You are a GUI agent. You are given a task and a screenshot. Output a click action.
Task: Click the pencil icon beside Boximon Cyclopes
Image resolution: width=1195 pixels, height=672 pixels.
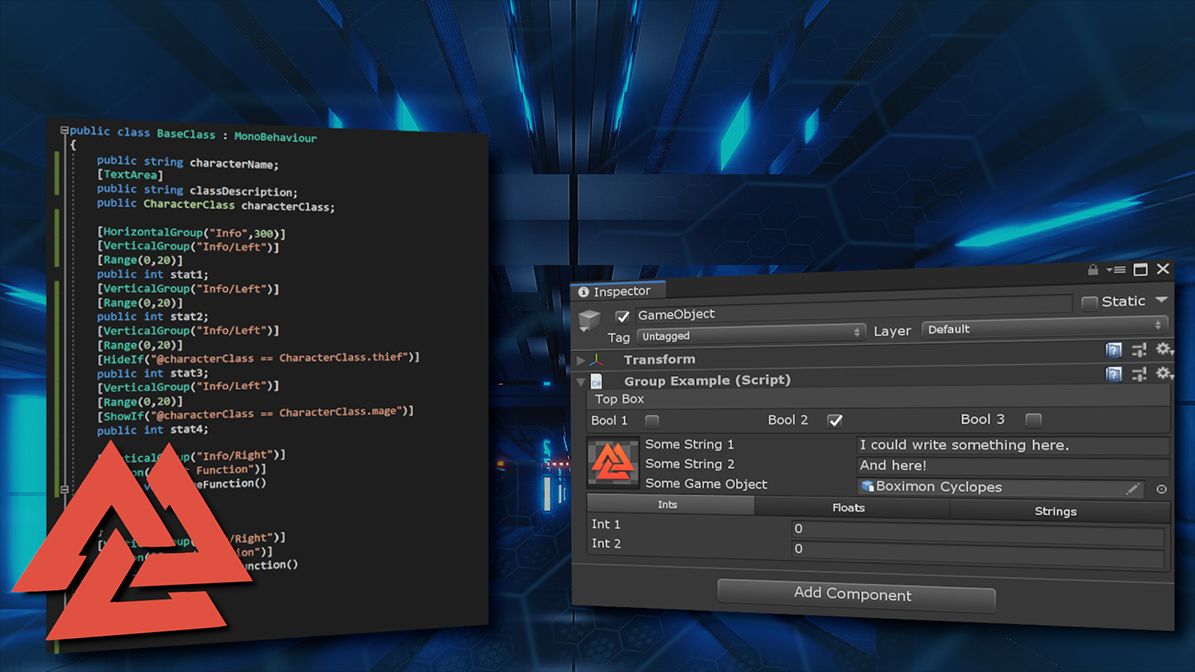[x=1133, y=489]
